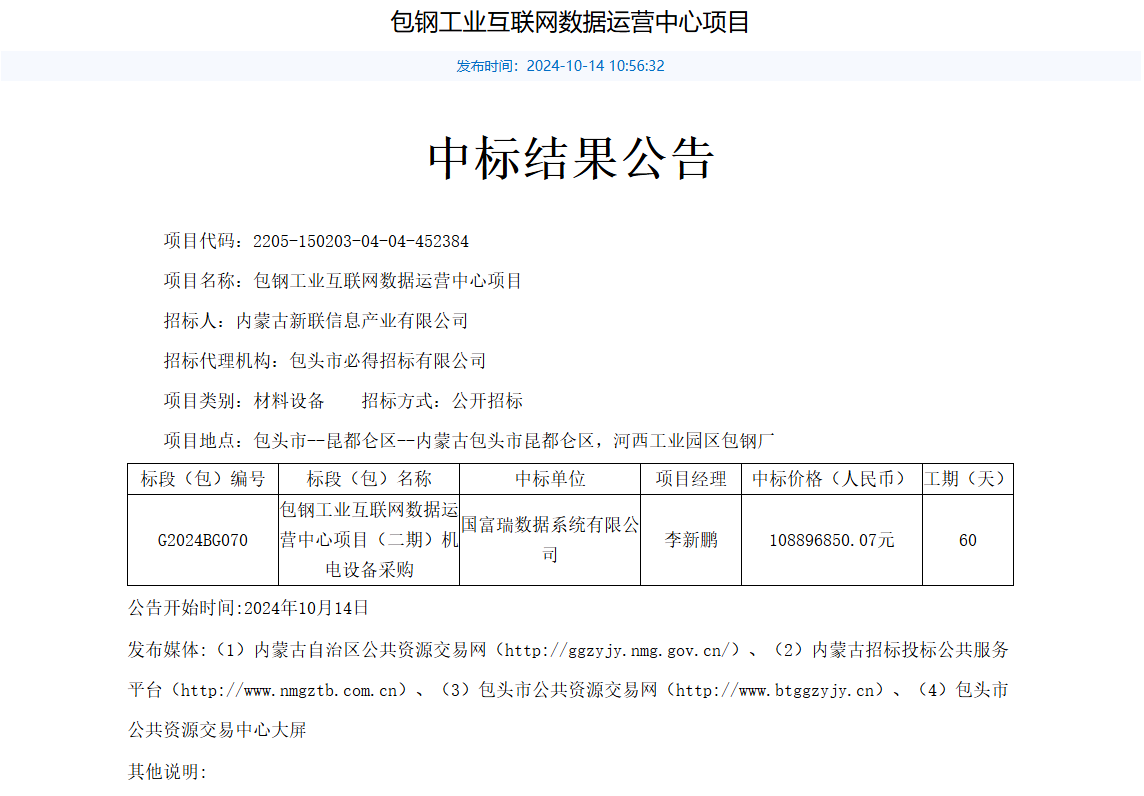Click table header 工期（天）

tap(967, 479)
